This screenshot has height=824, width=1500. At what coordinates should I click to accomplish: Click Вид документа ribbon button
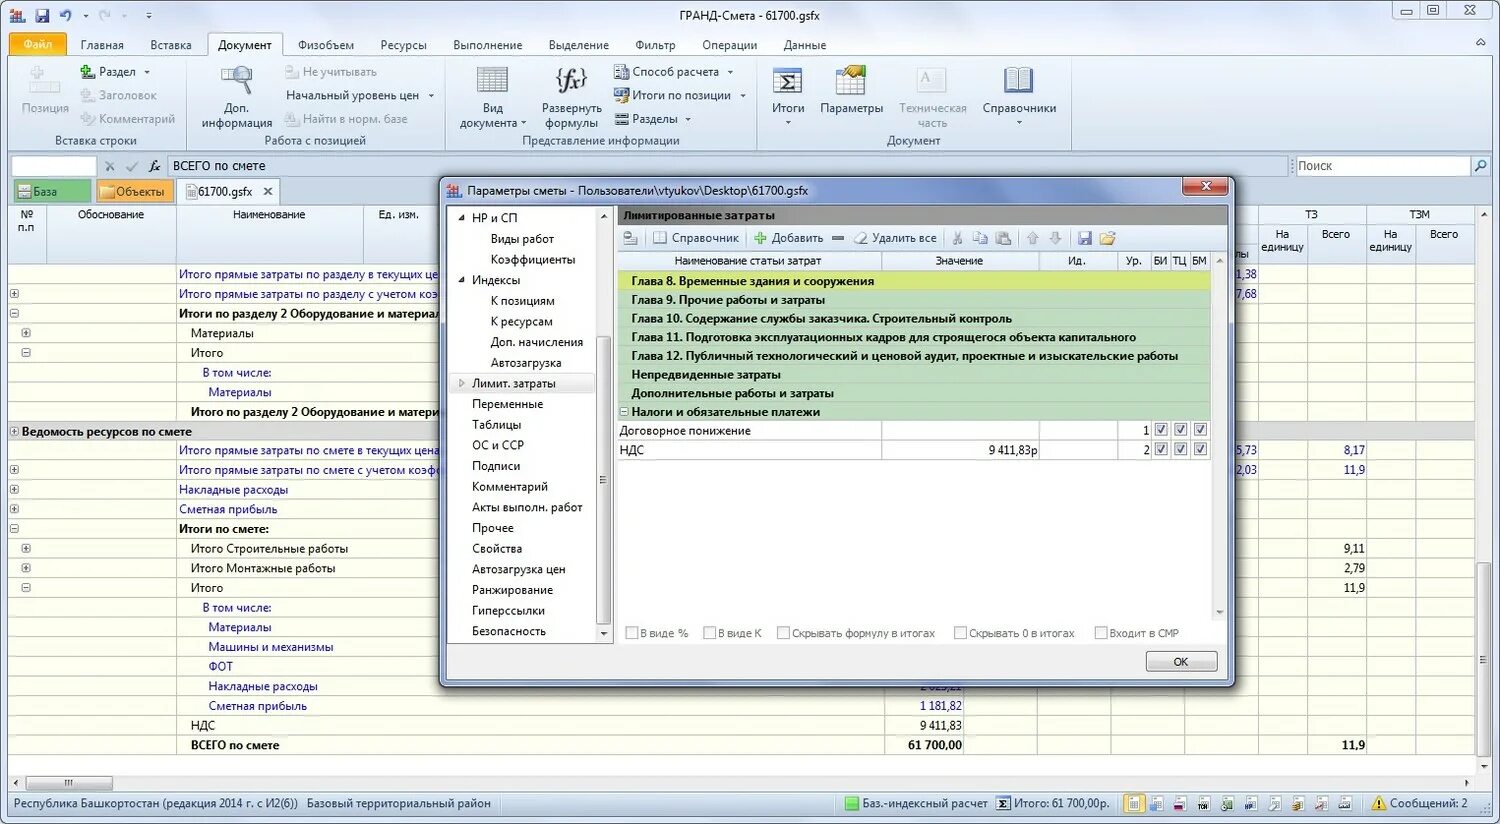tap(492, 97)
